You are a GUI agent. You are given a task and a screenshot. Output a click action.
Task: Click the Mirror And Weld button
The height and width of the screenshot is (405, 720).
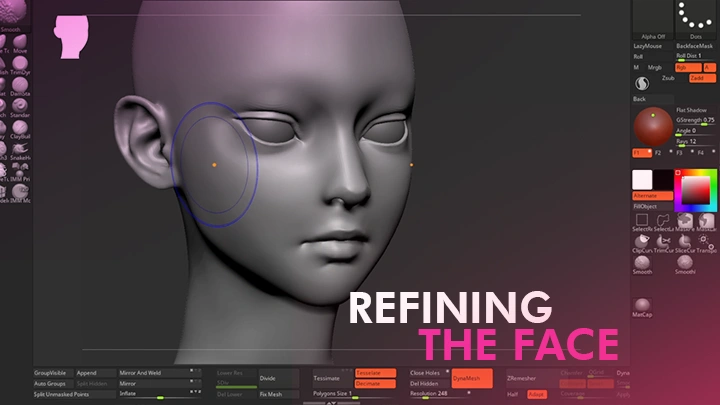[159, 373]
